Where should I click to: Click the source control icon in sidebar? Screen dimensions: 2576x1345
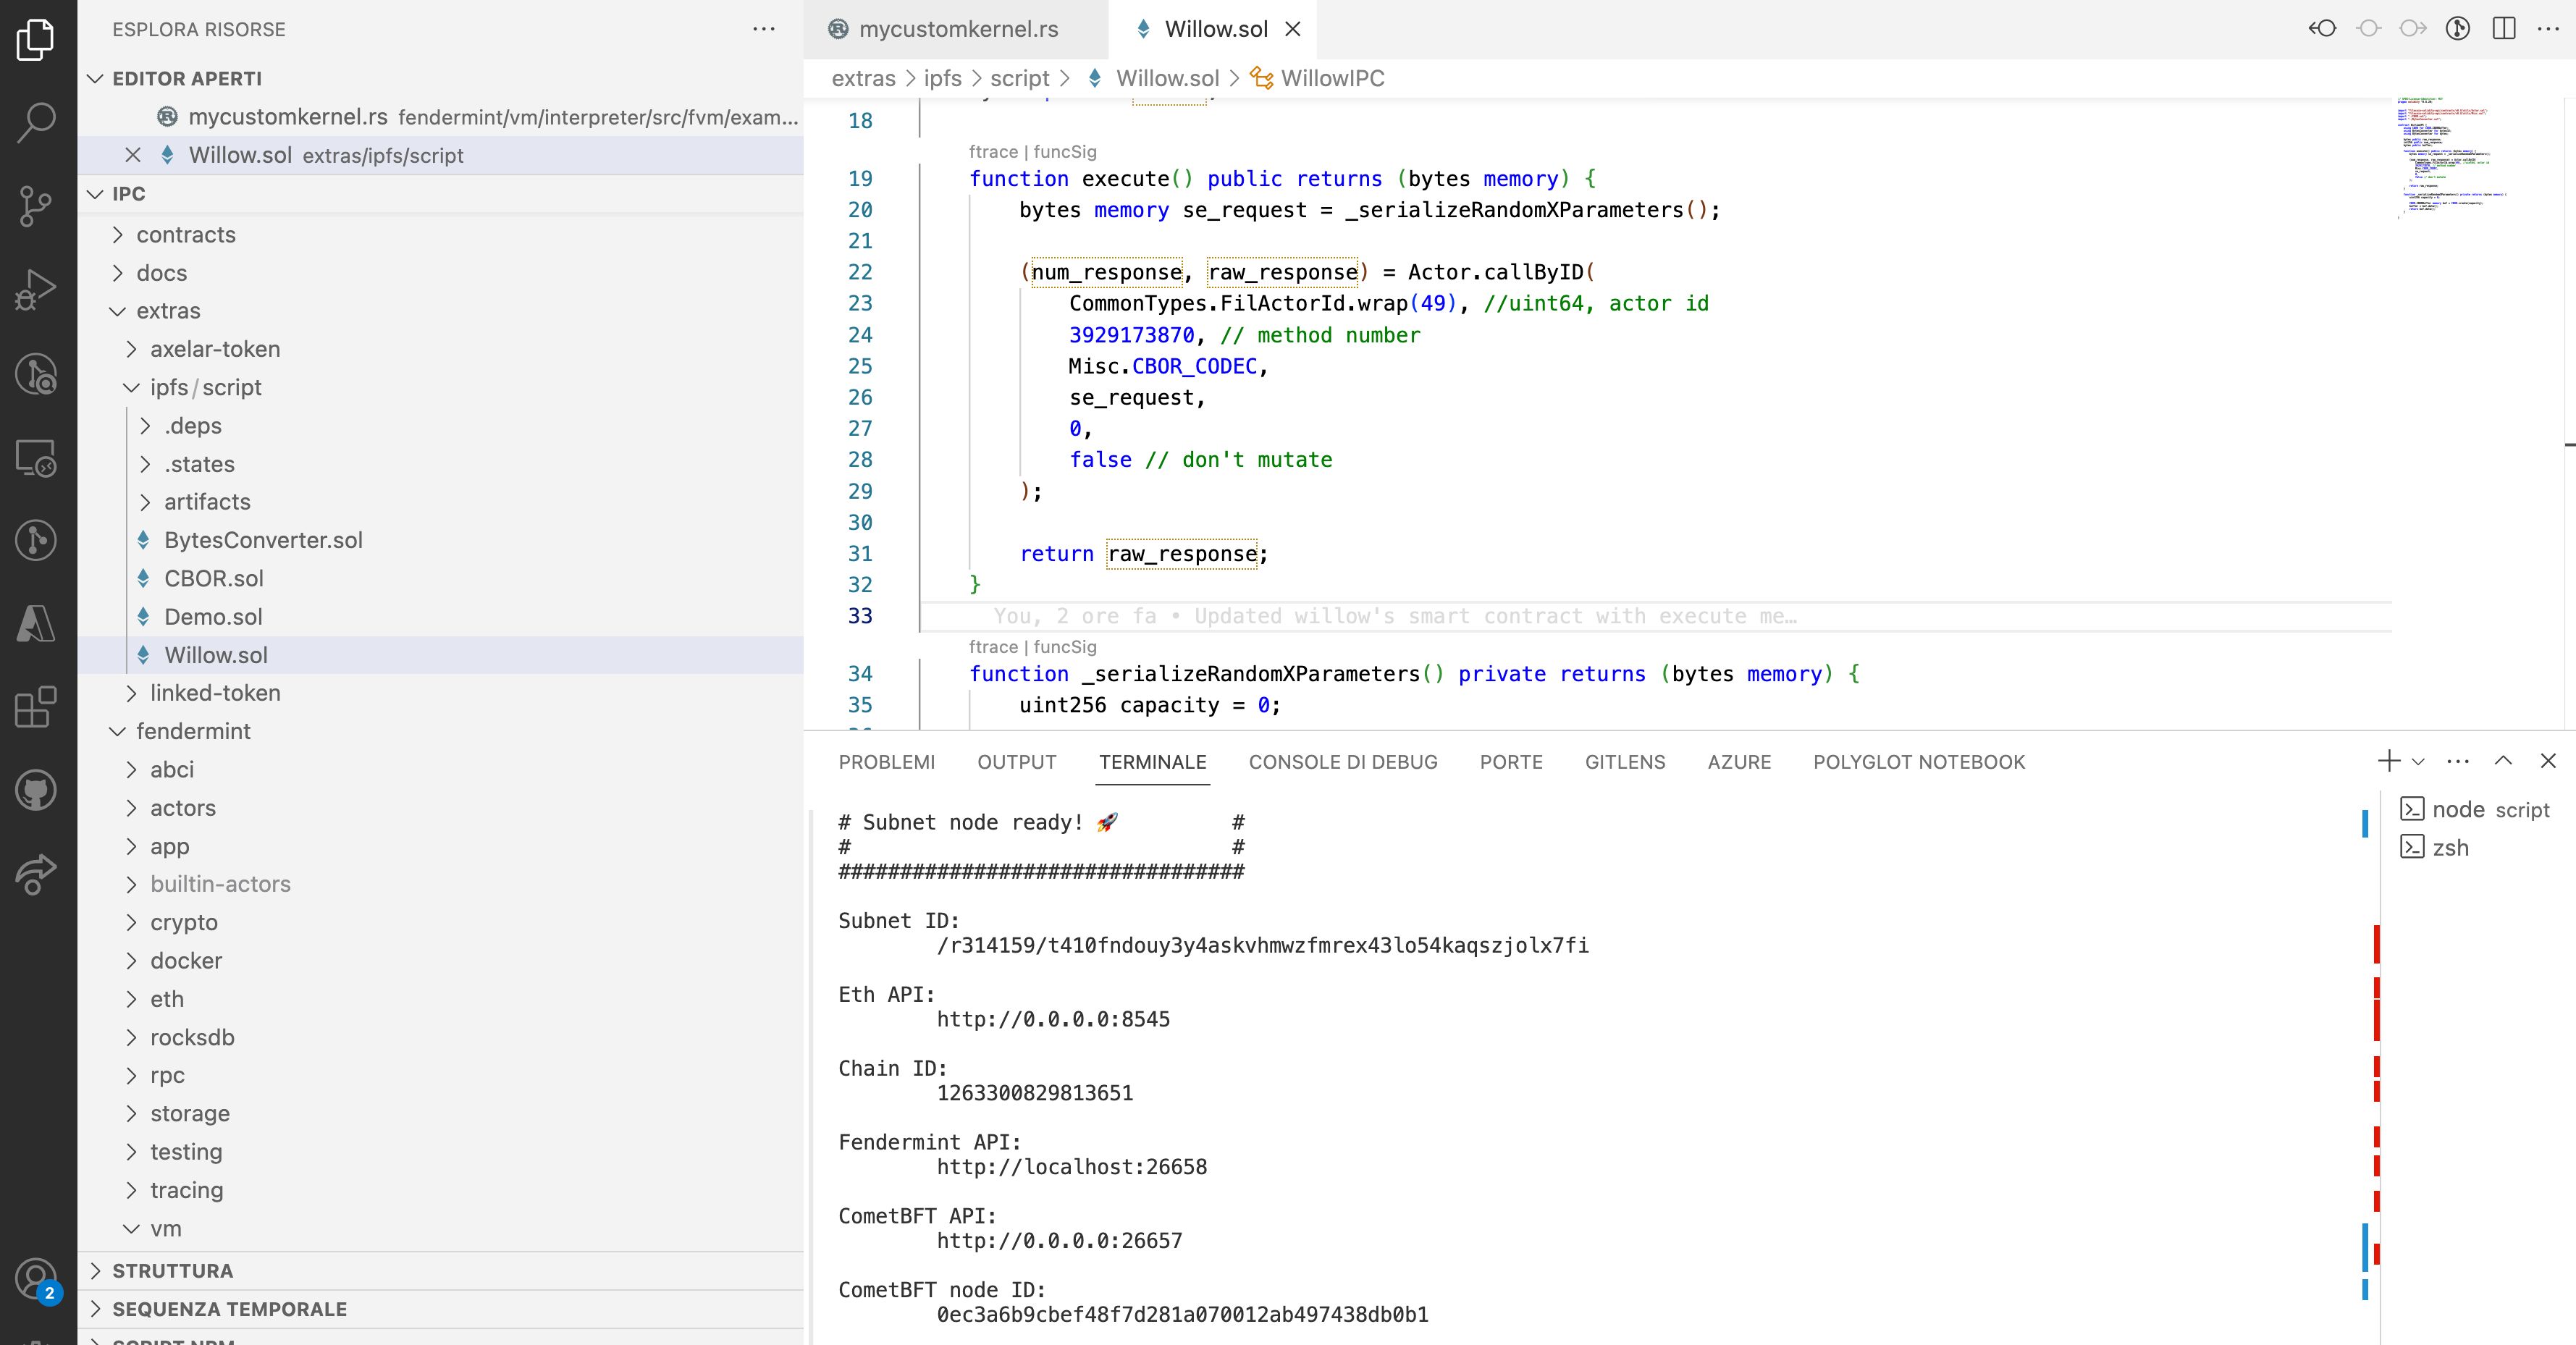[x=38, y=204]
